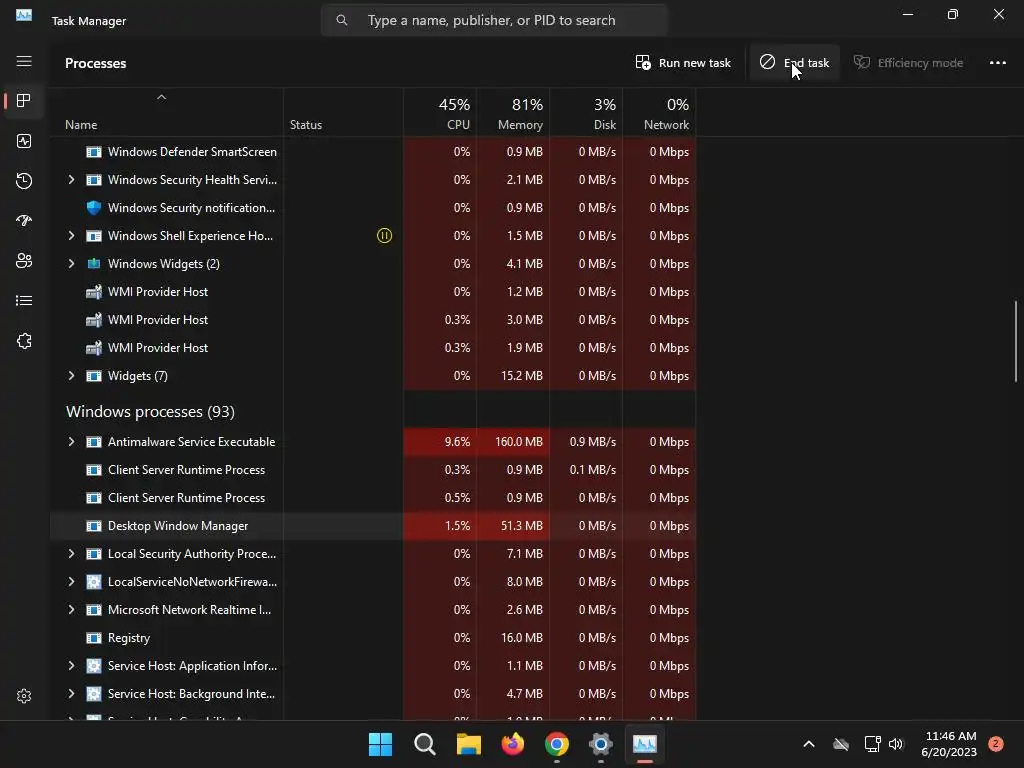The width and height of the screenshot is (1024, 768).
Task: Click the vertical scrollbar thumb of process list
Action: tap(1016, 341)
